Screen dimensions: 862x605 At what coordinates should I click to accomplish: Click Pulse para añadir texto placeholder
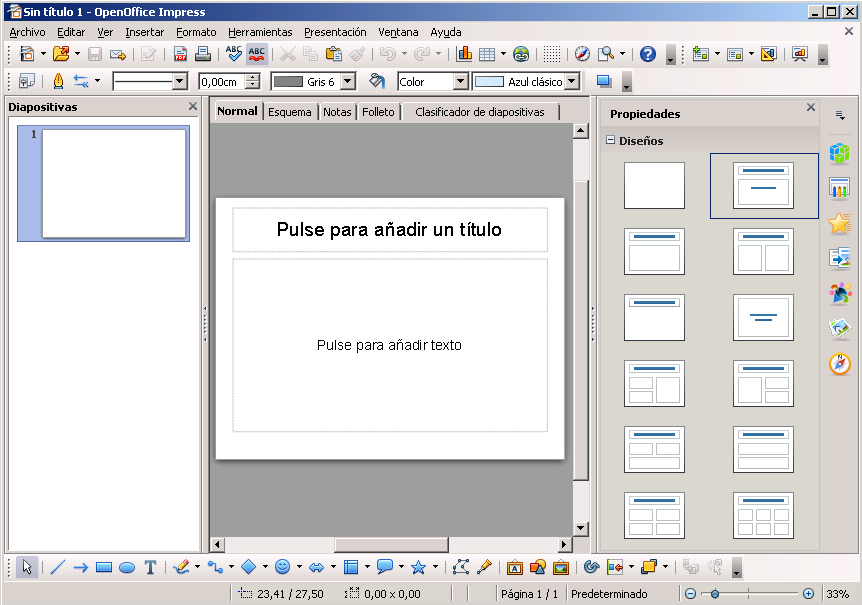pyautogui.click(x=389, y=345)
